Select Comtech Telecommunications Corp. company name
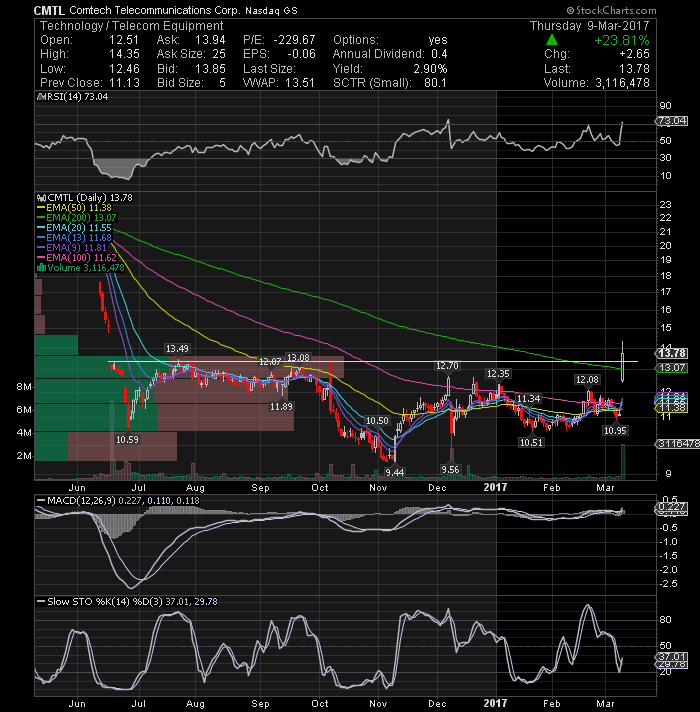 [154, 10]
